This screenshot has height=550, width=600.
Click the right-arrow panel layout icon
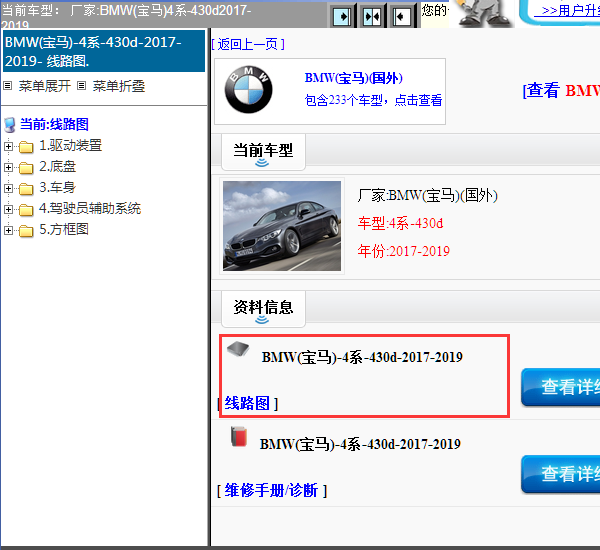(342, 16)
